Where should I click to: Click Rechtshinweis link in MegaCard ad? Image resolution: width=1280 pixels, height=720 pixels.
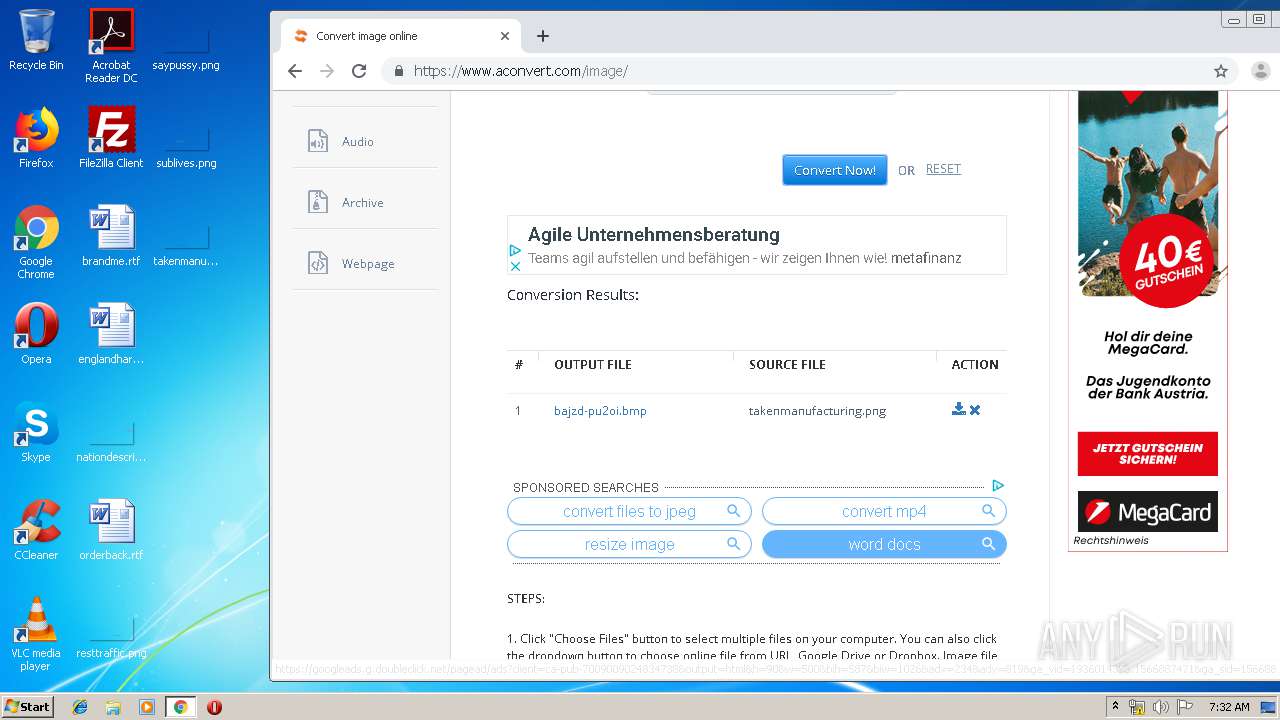click(x=1111, y=540)
